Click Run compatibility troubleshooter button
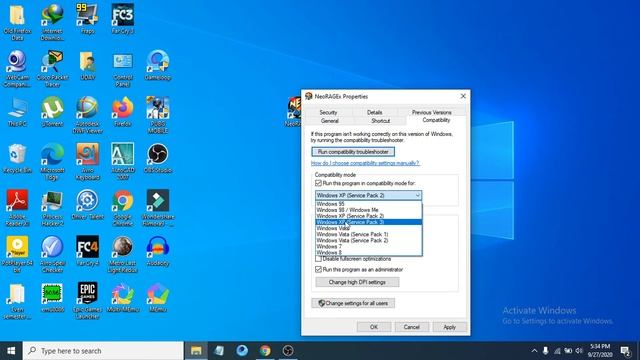 coord(353,152)
